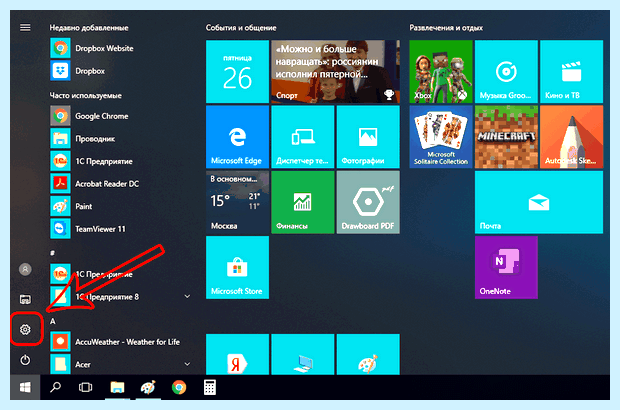The image size is (620, 410).
Task: Open the Minecraft tile
Action: [506, 137]
